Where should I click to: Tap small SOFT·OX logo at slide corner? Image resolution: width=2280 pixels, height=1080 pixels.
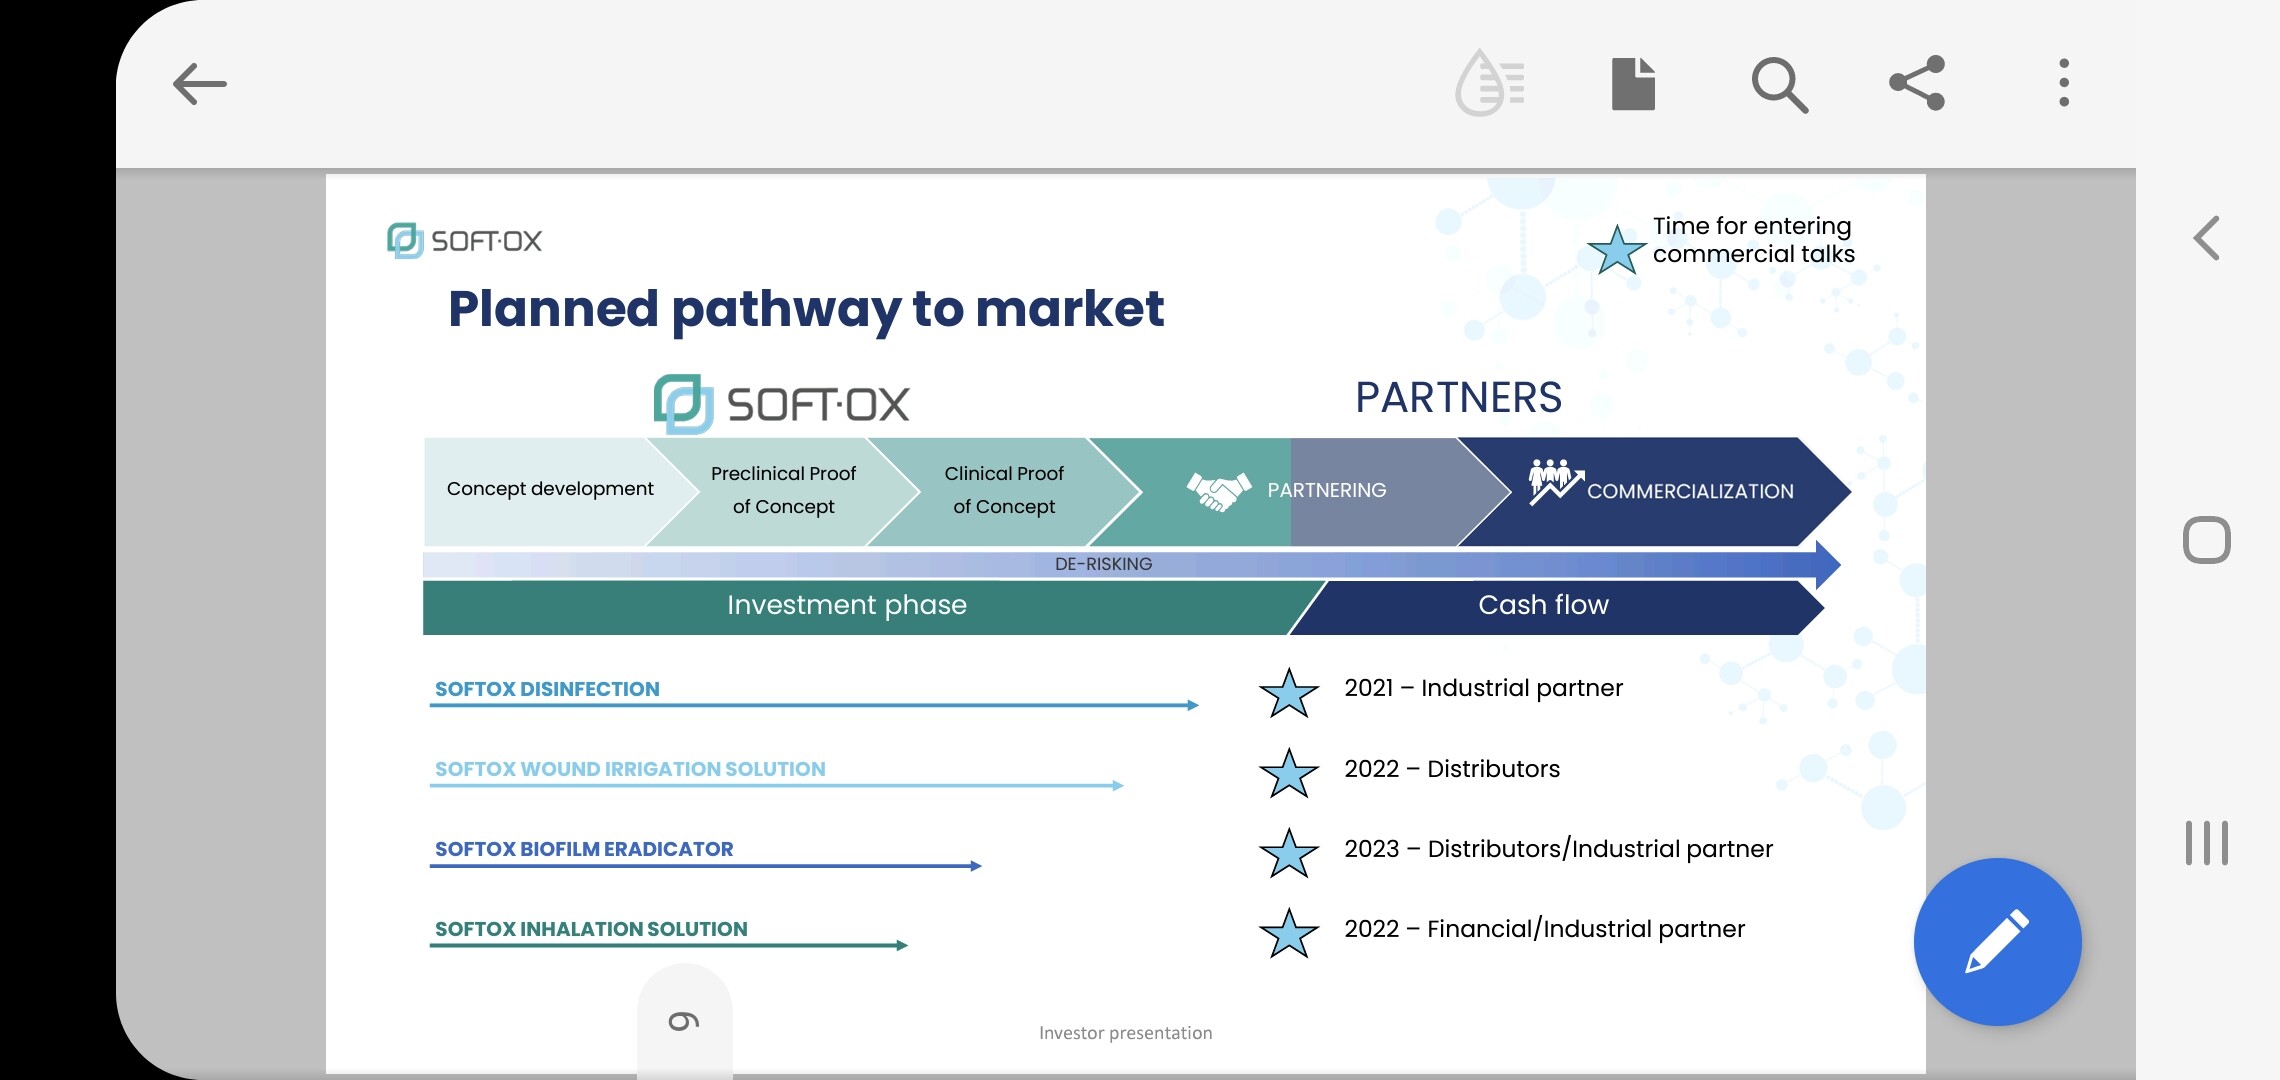(x=465, y=240)
